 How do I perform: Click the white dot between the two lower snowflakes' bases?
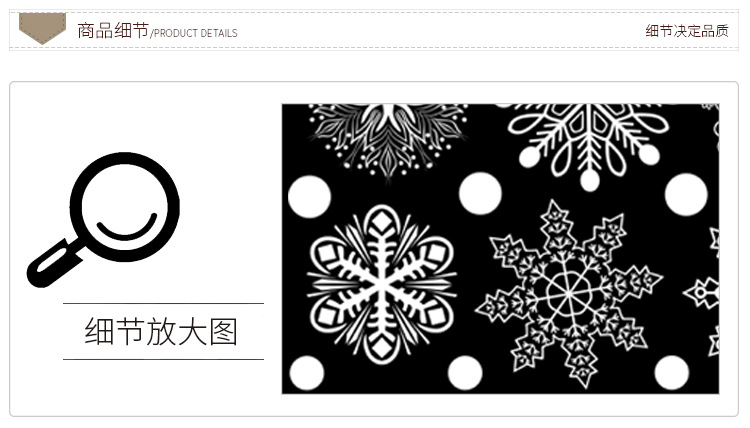point(465,373)
